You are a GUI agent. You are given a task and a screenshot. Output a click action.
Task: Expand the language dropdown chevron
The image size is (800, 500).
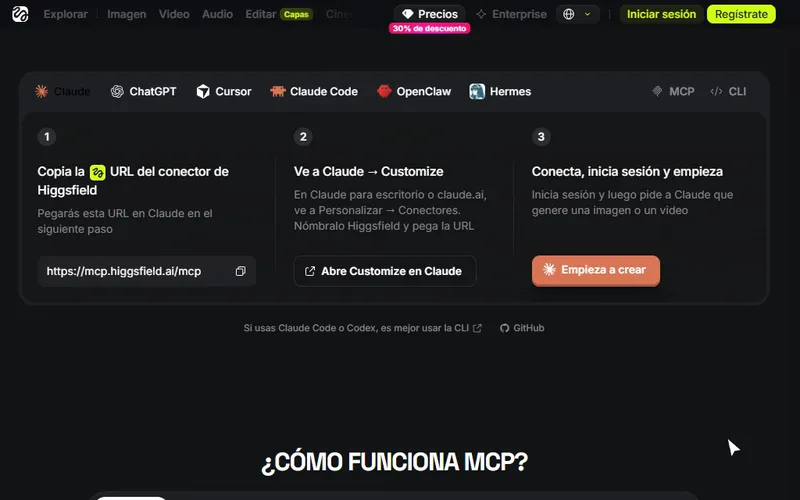587,14
